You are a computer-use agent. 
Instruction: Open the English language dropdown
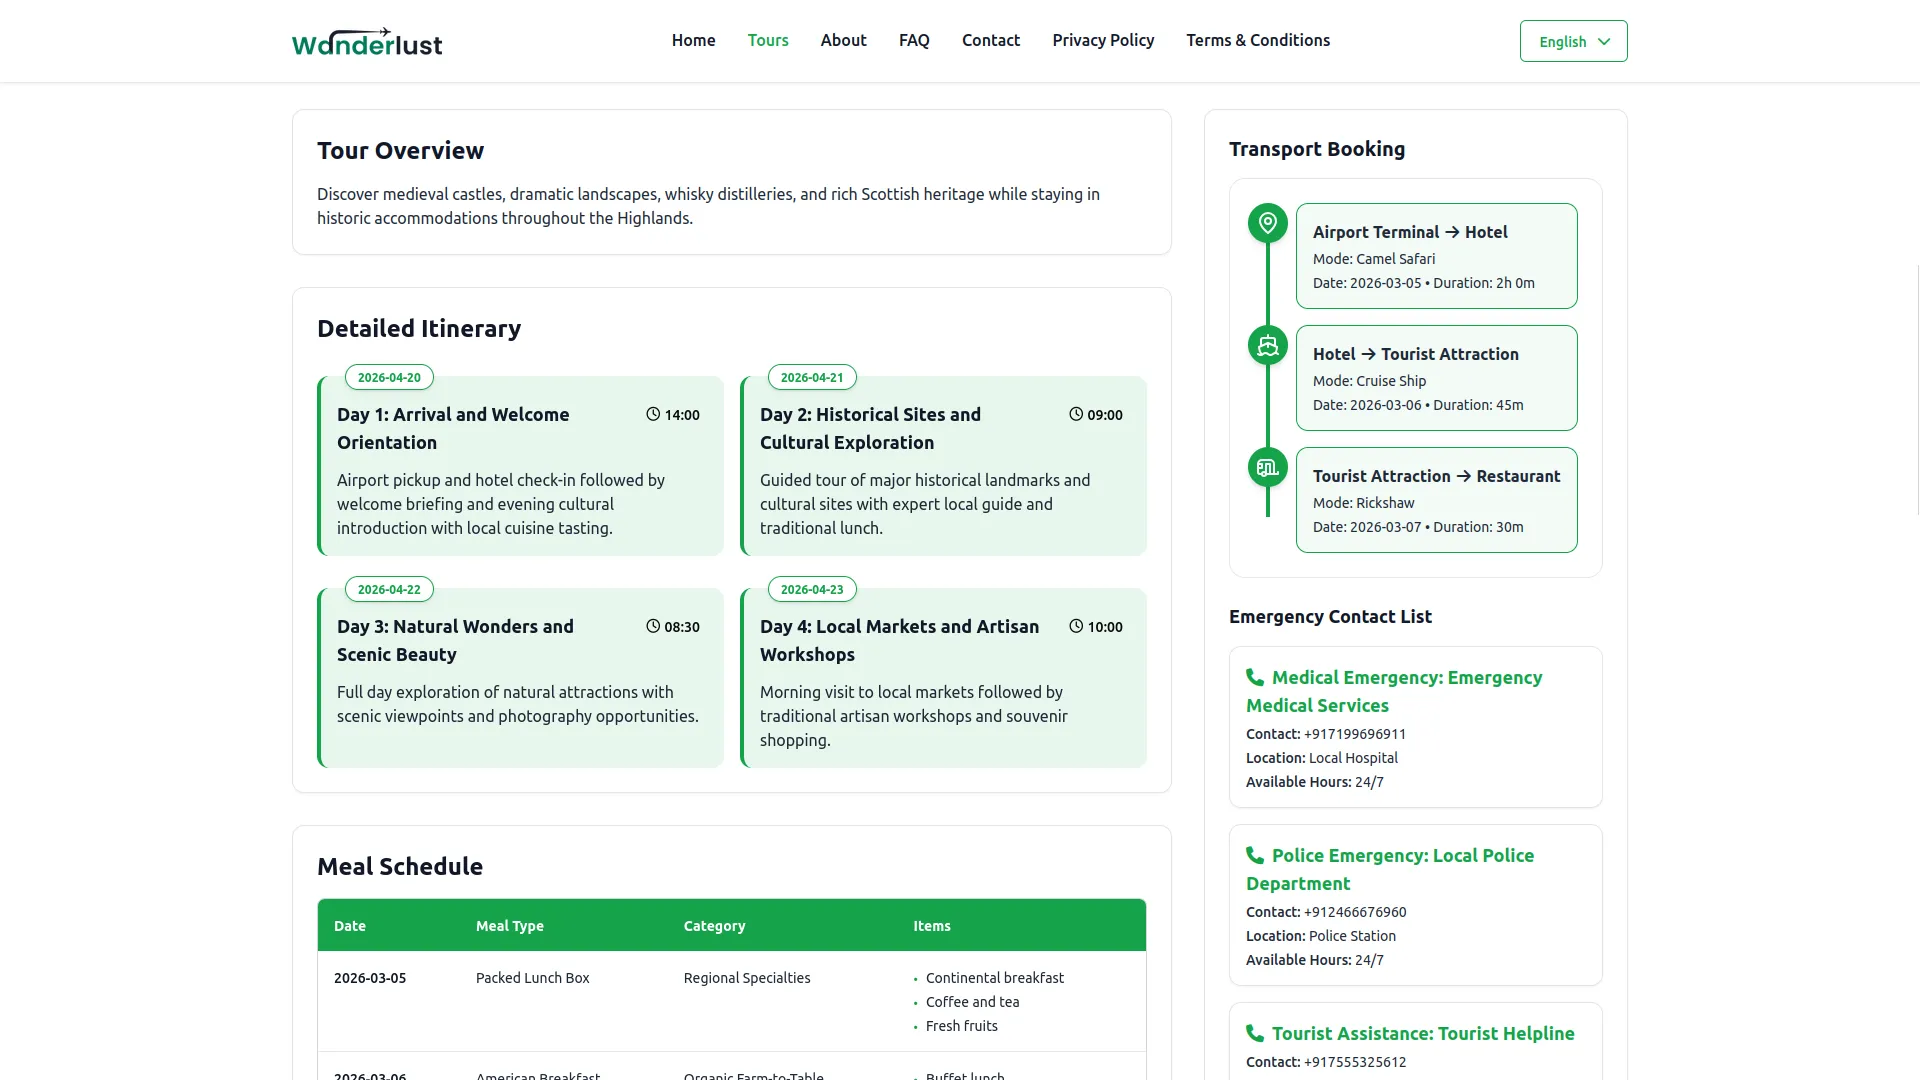(1573, 41)
